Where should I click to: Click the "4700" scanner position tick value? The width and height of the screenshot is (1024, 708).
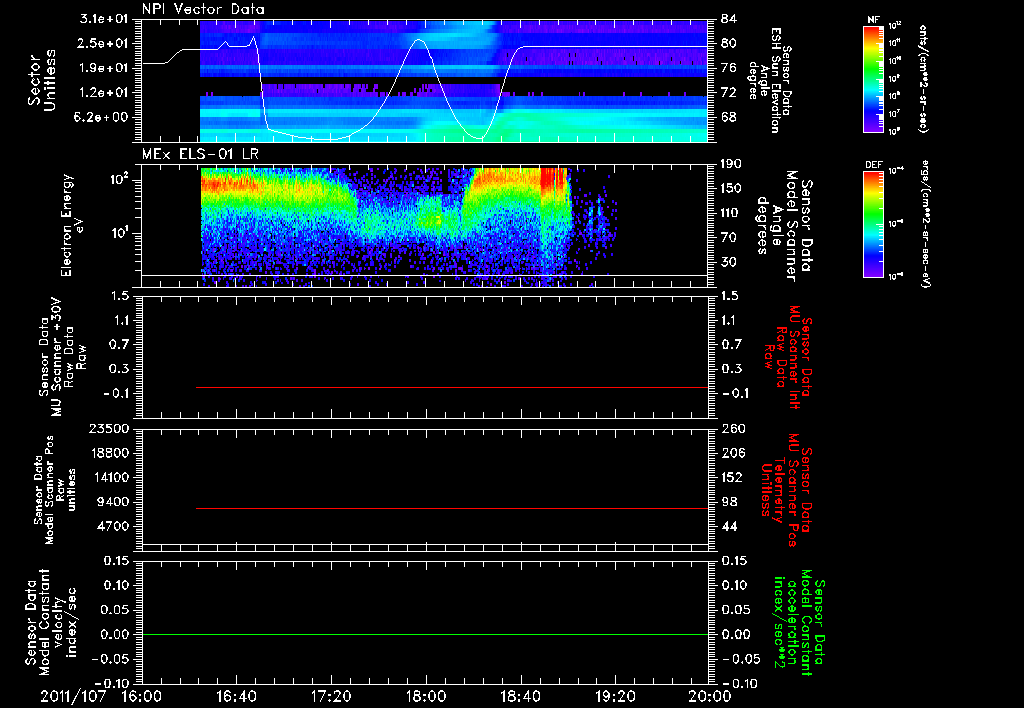point(113,526)
